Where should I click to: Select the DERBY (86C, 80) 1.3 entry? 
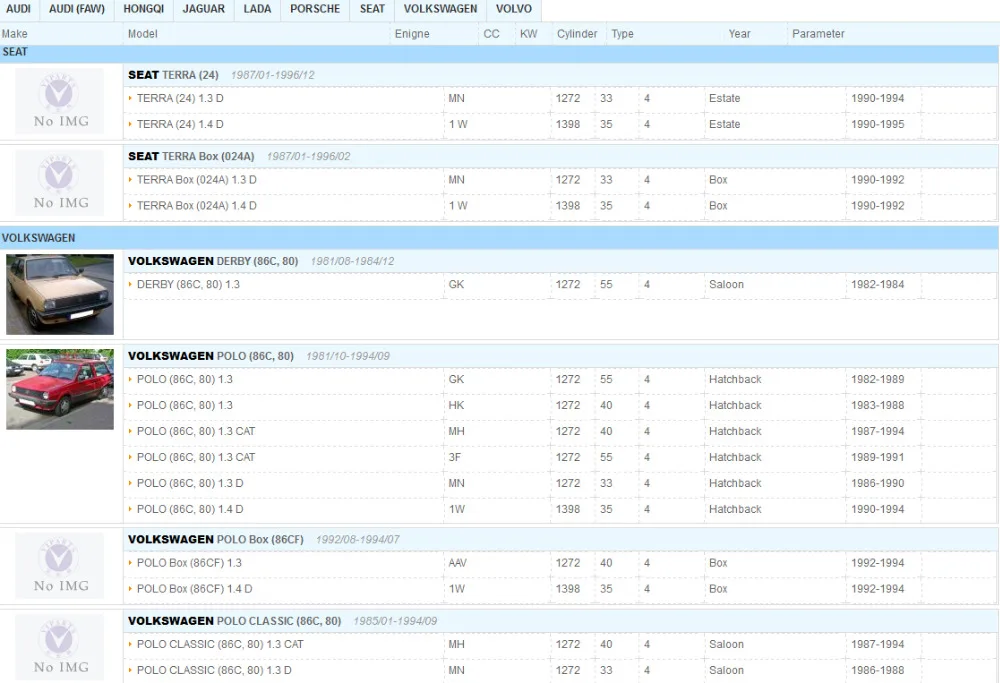tap(188, 284)
